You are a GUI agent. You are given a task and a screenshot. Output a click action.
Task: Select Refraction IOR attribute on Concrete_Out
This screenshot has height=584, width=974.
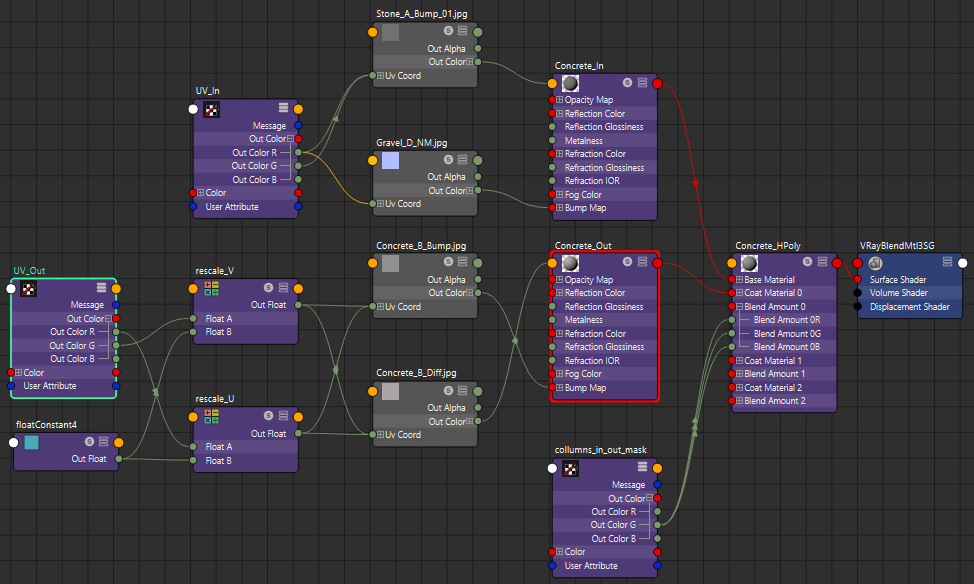(x=592, y=360)
